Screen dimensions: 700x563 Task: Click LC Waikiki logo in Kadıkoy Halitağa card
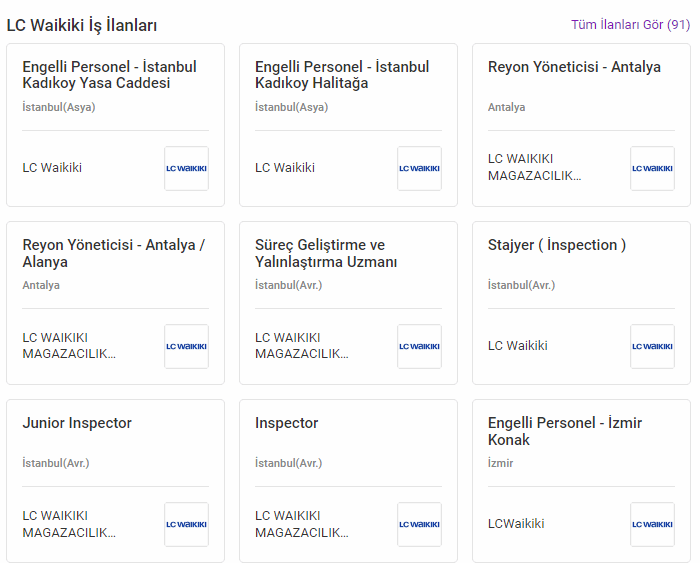(419, 168)
